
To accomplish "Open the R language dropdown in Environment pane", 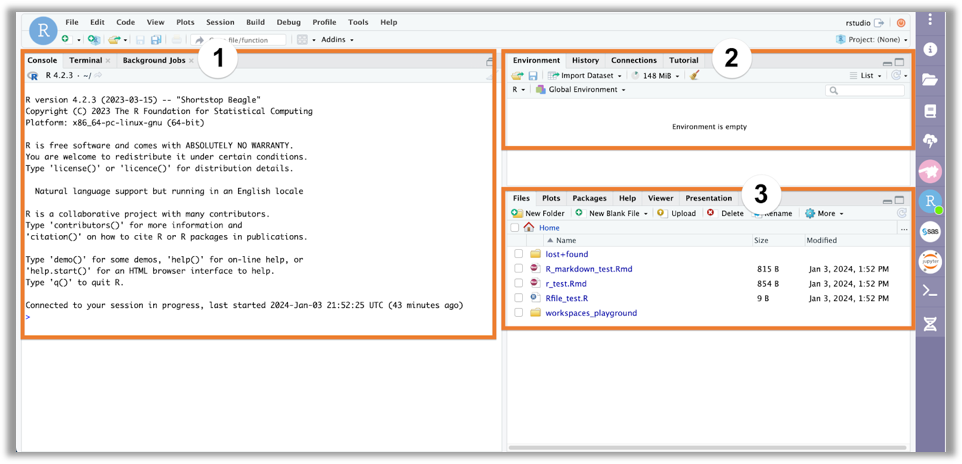I will point(518,90).
